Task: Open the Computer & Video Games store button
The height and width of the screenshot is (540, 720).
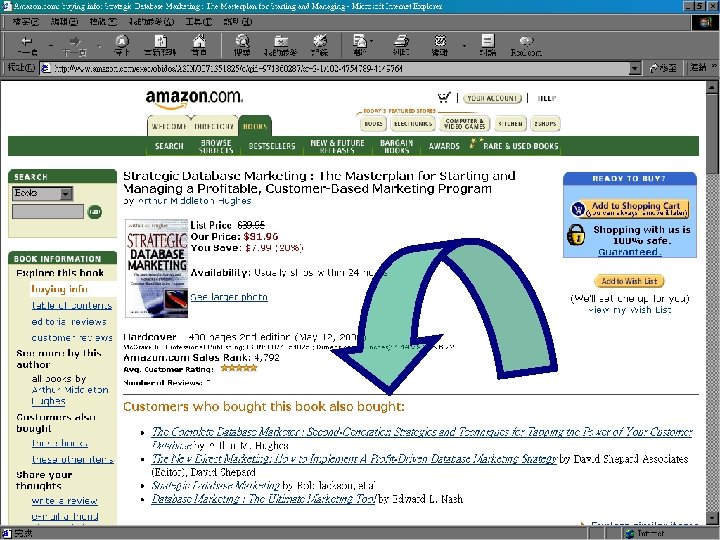Action: click(464, 124)
